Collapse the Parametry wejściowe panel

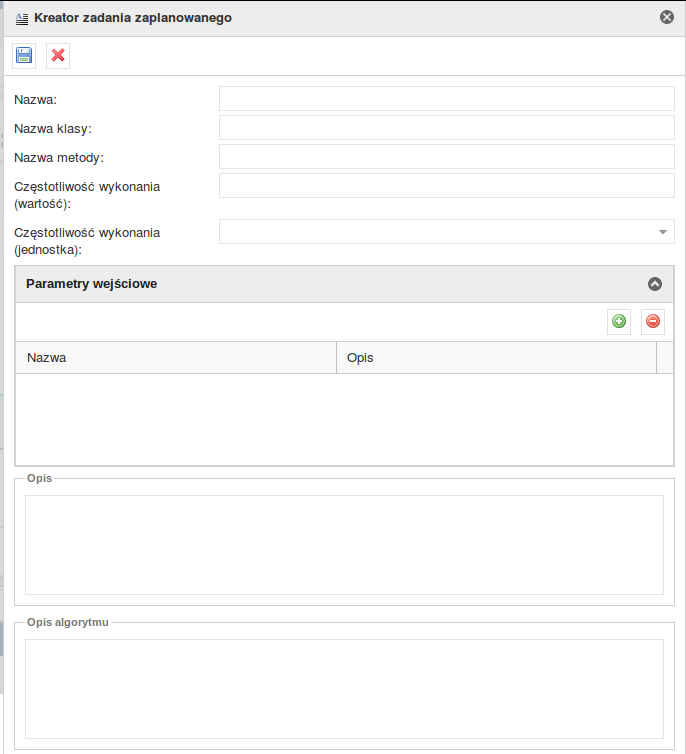655,284
